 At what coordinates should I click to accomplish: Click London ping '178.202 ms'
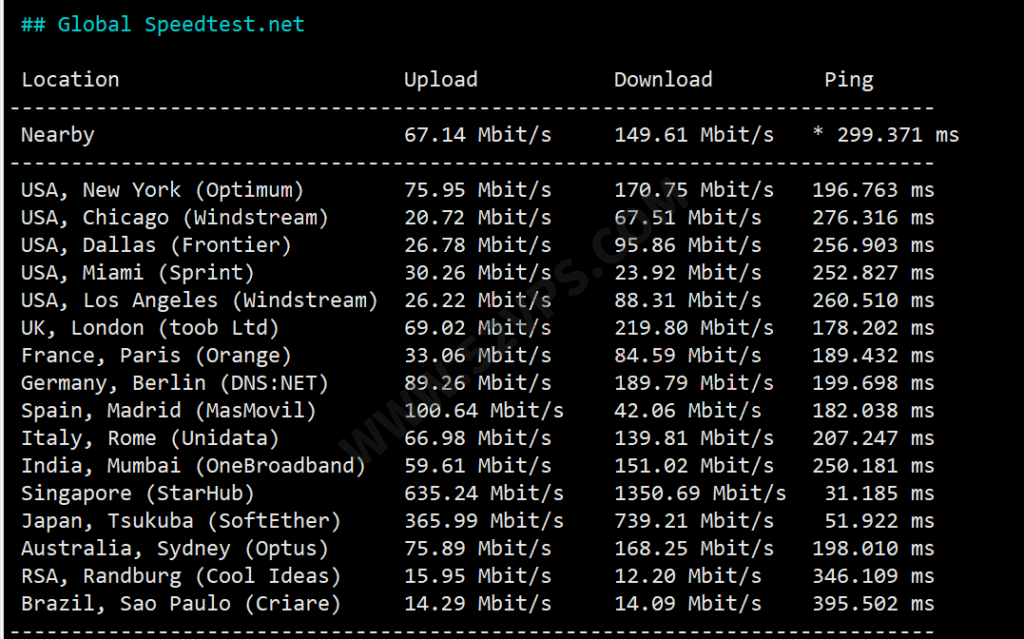pos(873,327)
